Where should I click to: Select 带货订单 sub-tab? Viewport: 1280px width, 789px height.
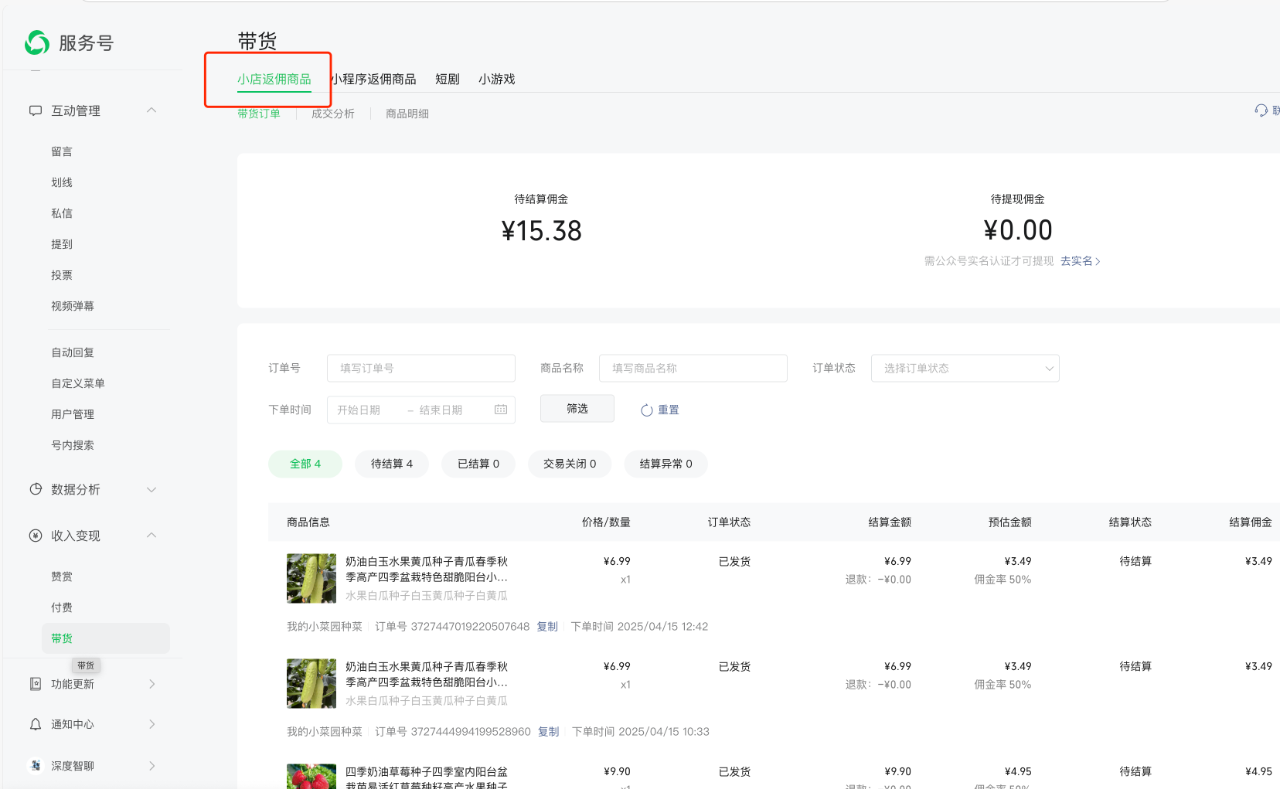pyautogui.click(x=259, y=114)
